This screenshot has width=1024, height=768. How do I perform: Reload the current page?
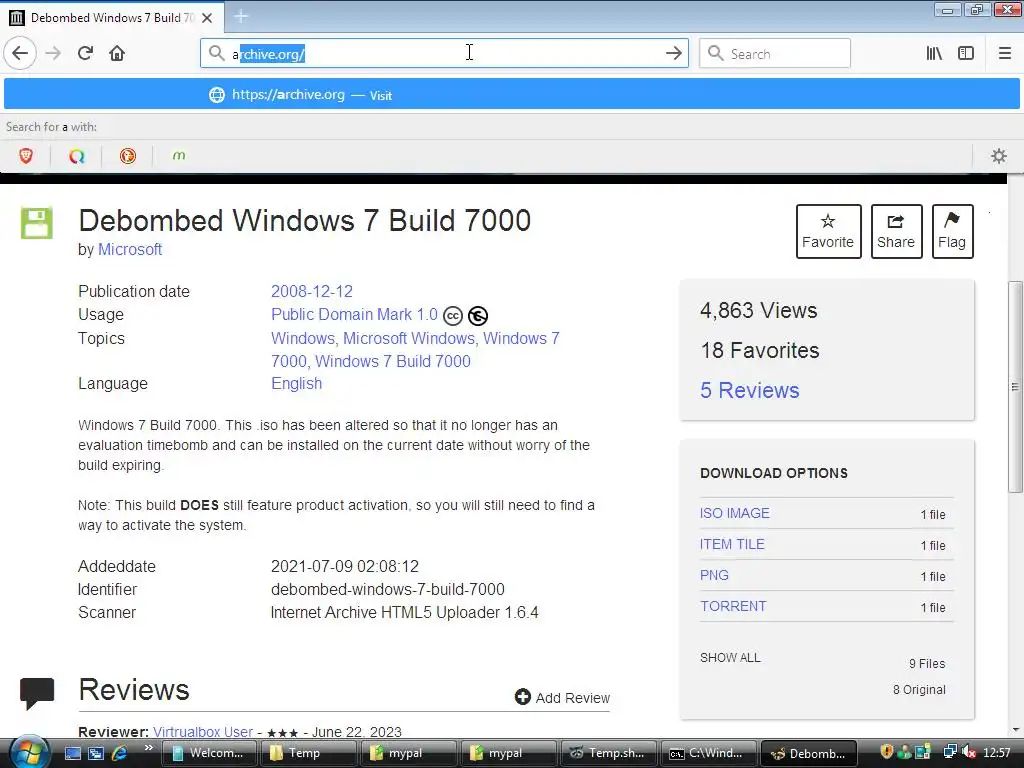click(85, 53)
